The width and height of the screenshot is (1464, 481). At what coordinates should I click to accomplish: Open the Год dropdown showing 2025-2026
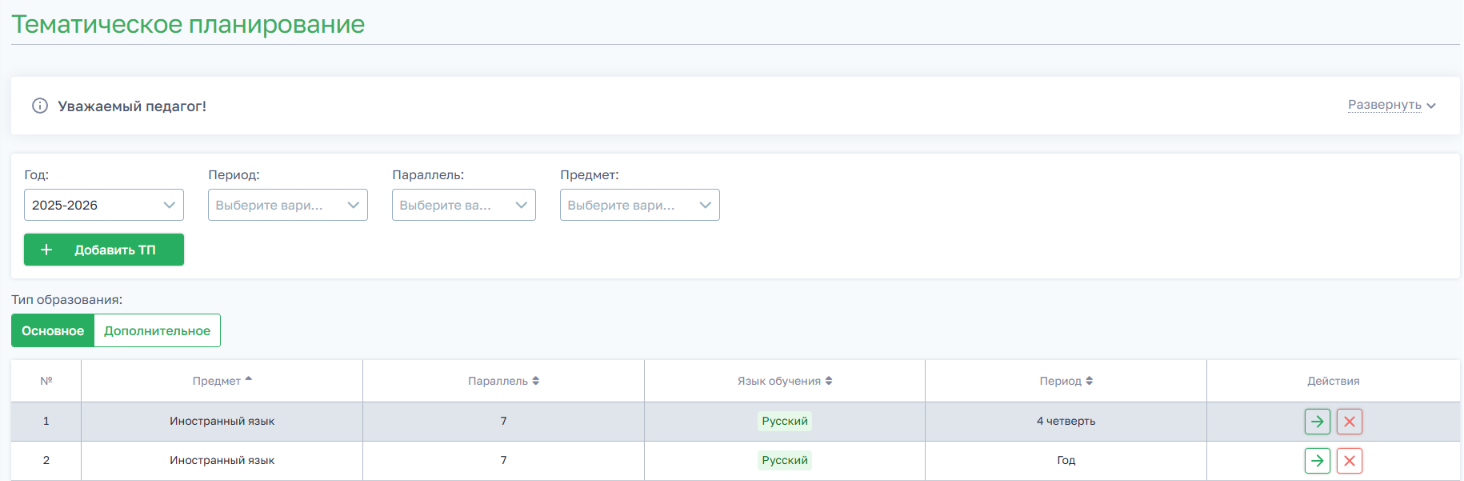tap(104, 205)
